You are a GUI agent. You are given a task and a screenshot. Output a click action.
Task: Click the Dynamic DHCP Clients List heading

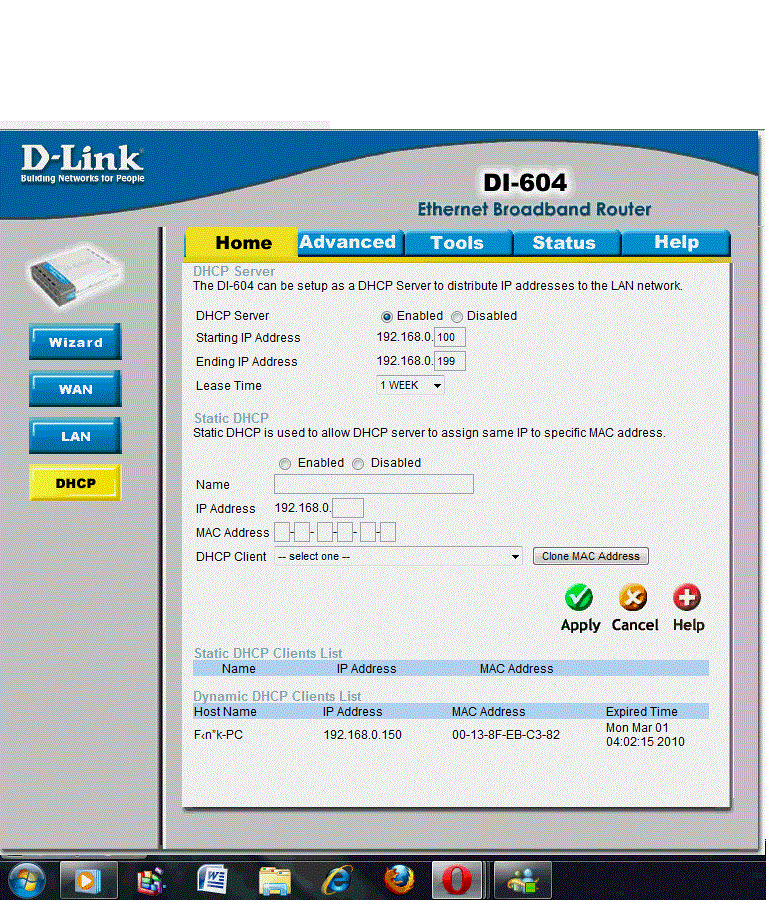point(277,696)
